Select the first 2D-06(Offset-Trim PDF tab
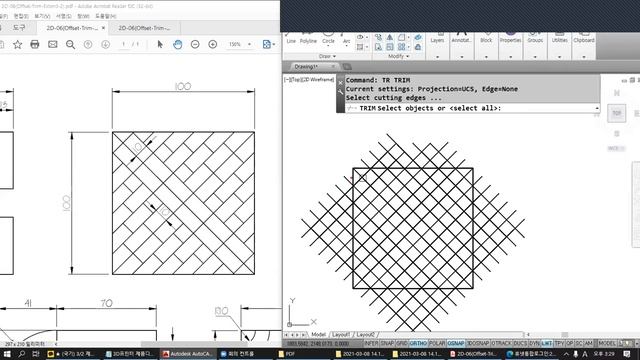This screenshot has height=360, width=640. 72,28
